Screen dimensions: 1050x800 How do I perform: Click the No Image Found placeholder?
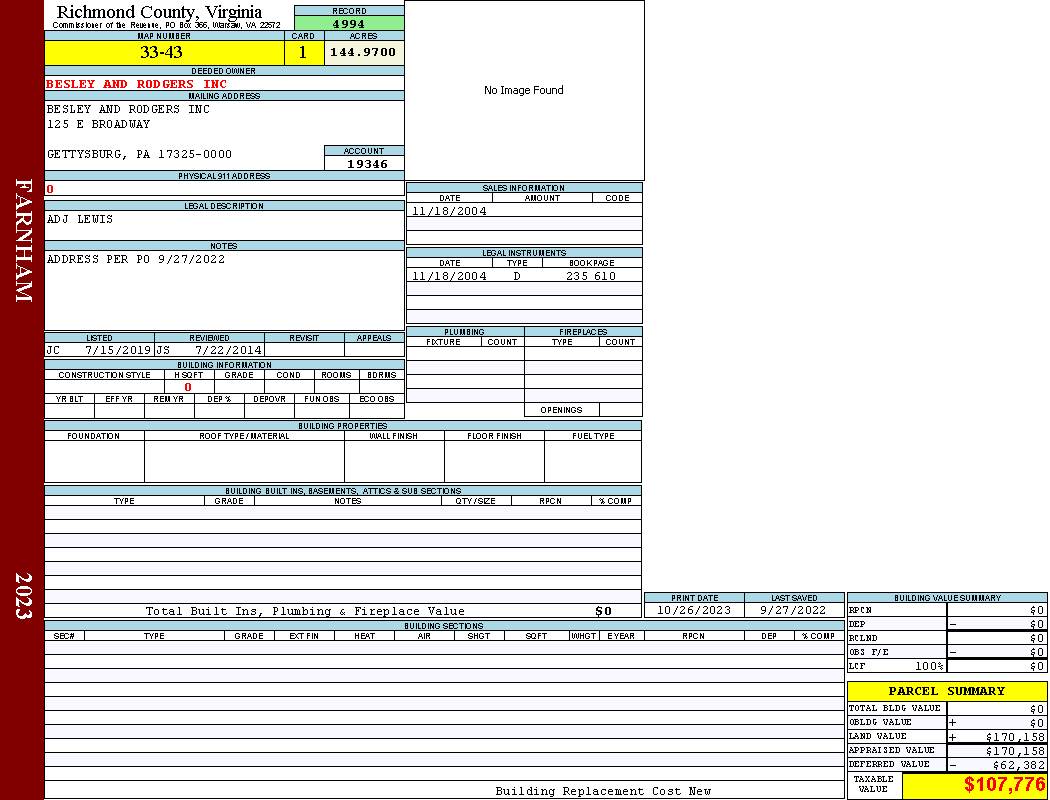pos(524,90)
